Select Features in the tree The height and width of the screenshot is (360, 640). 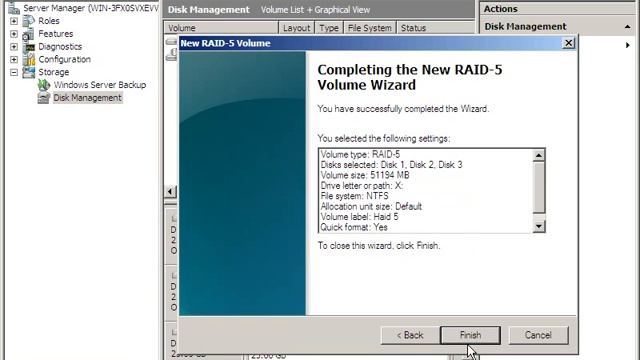(56, 34)
